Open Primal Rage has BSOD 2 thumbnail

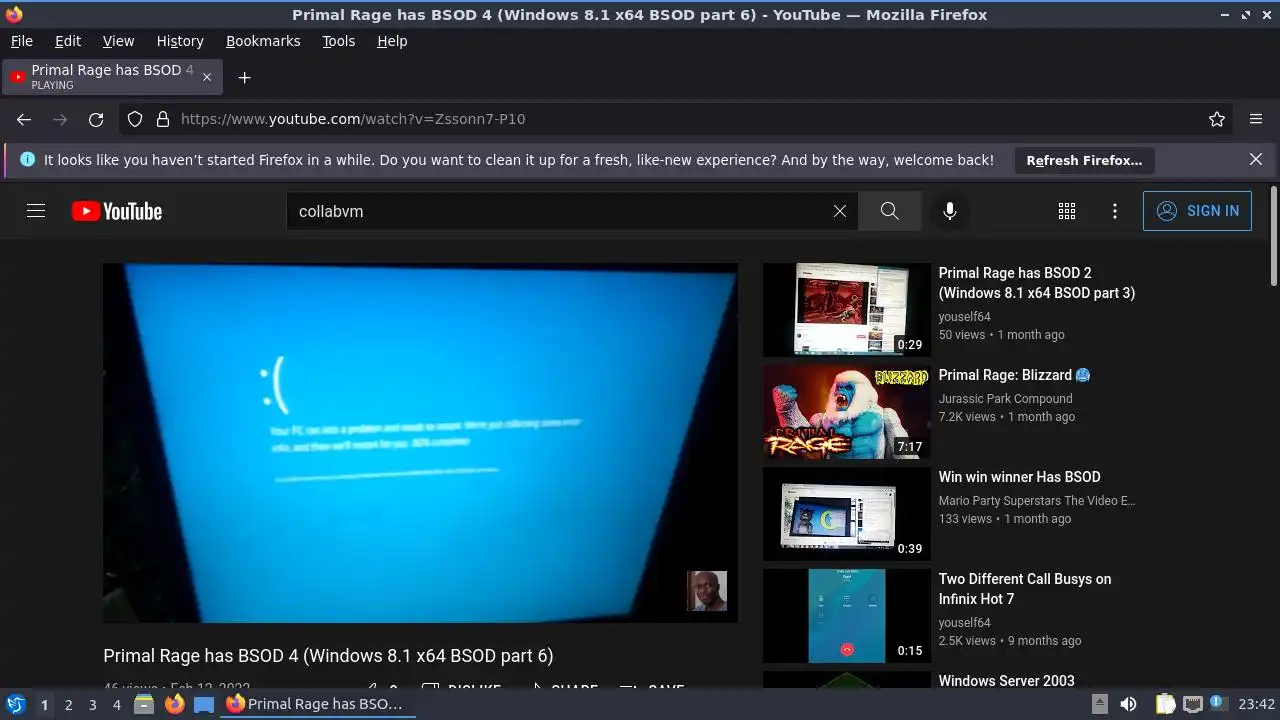(847, 310)
